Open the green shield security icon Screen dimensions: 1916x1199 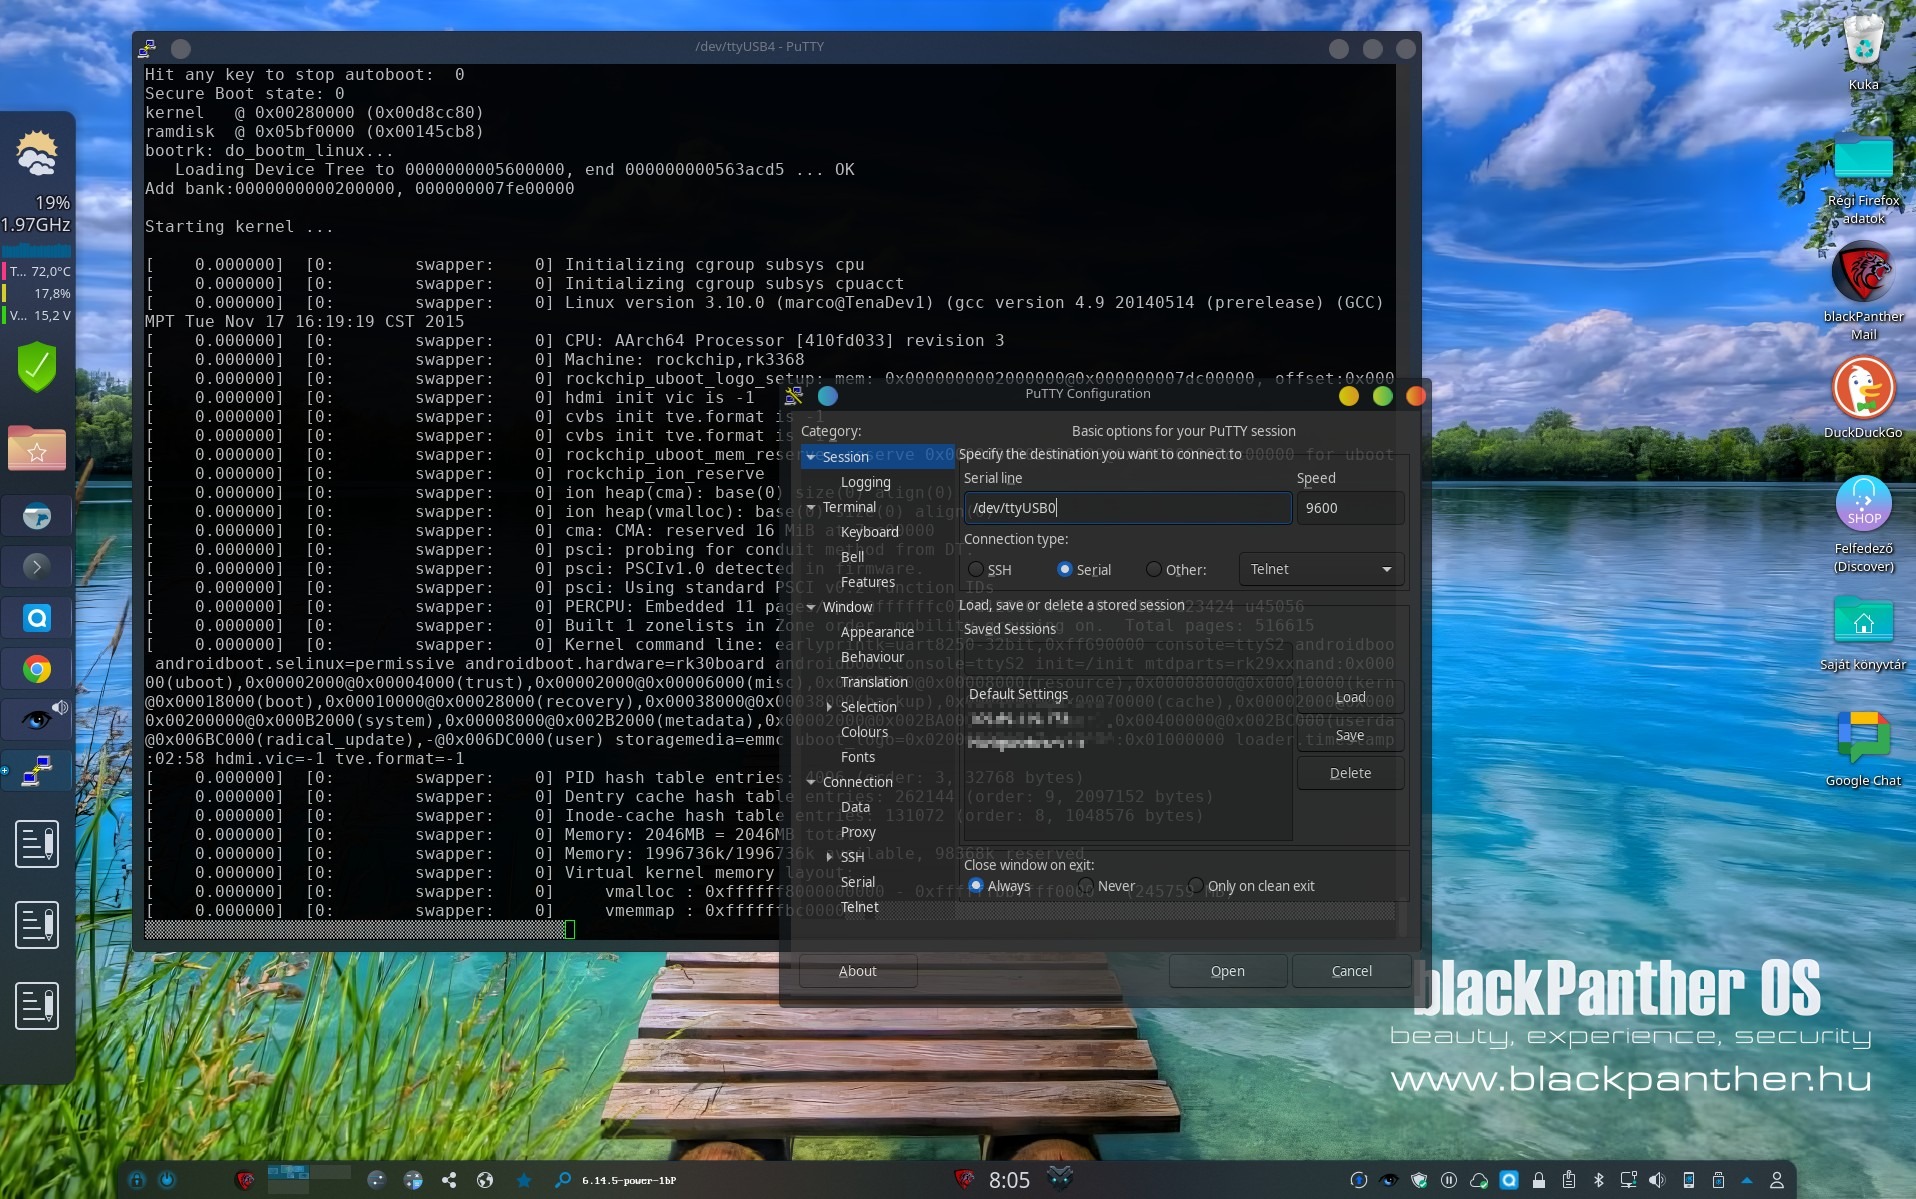point(37,367)
